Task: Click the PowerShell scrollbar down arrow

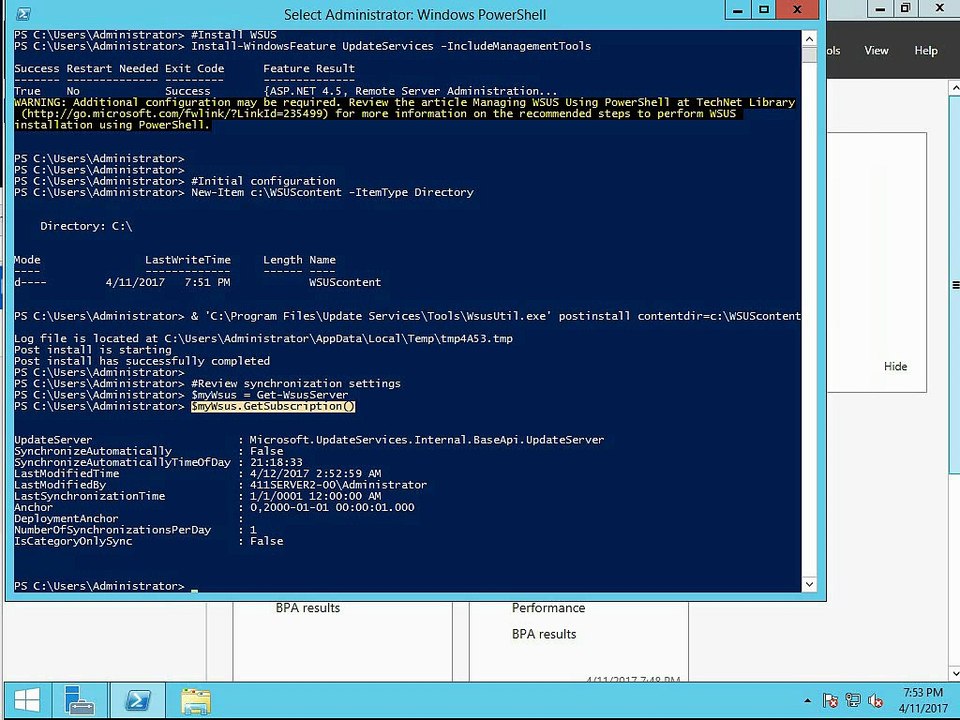Action: (x=809, y=584)
